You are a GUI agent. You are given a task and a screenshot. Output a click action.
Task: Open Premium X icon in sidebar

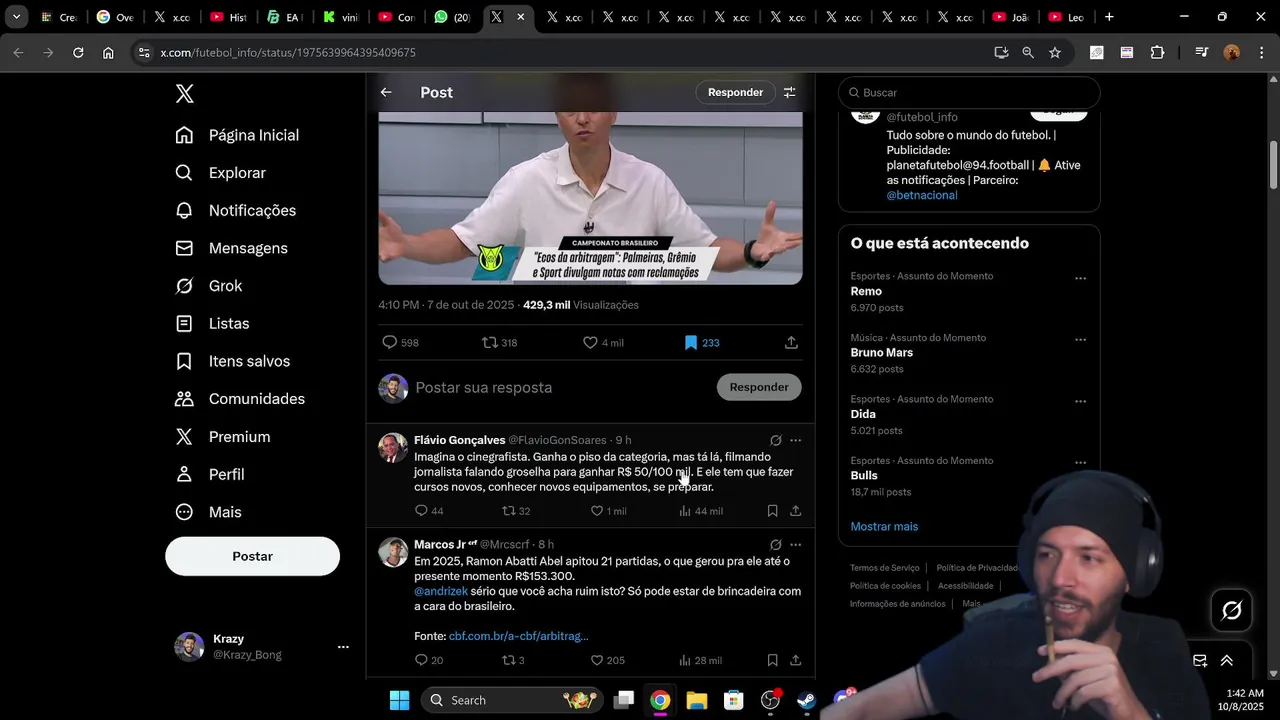tap(184, 437)
